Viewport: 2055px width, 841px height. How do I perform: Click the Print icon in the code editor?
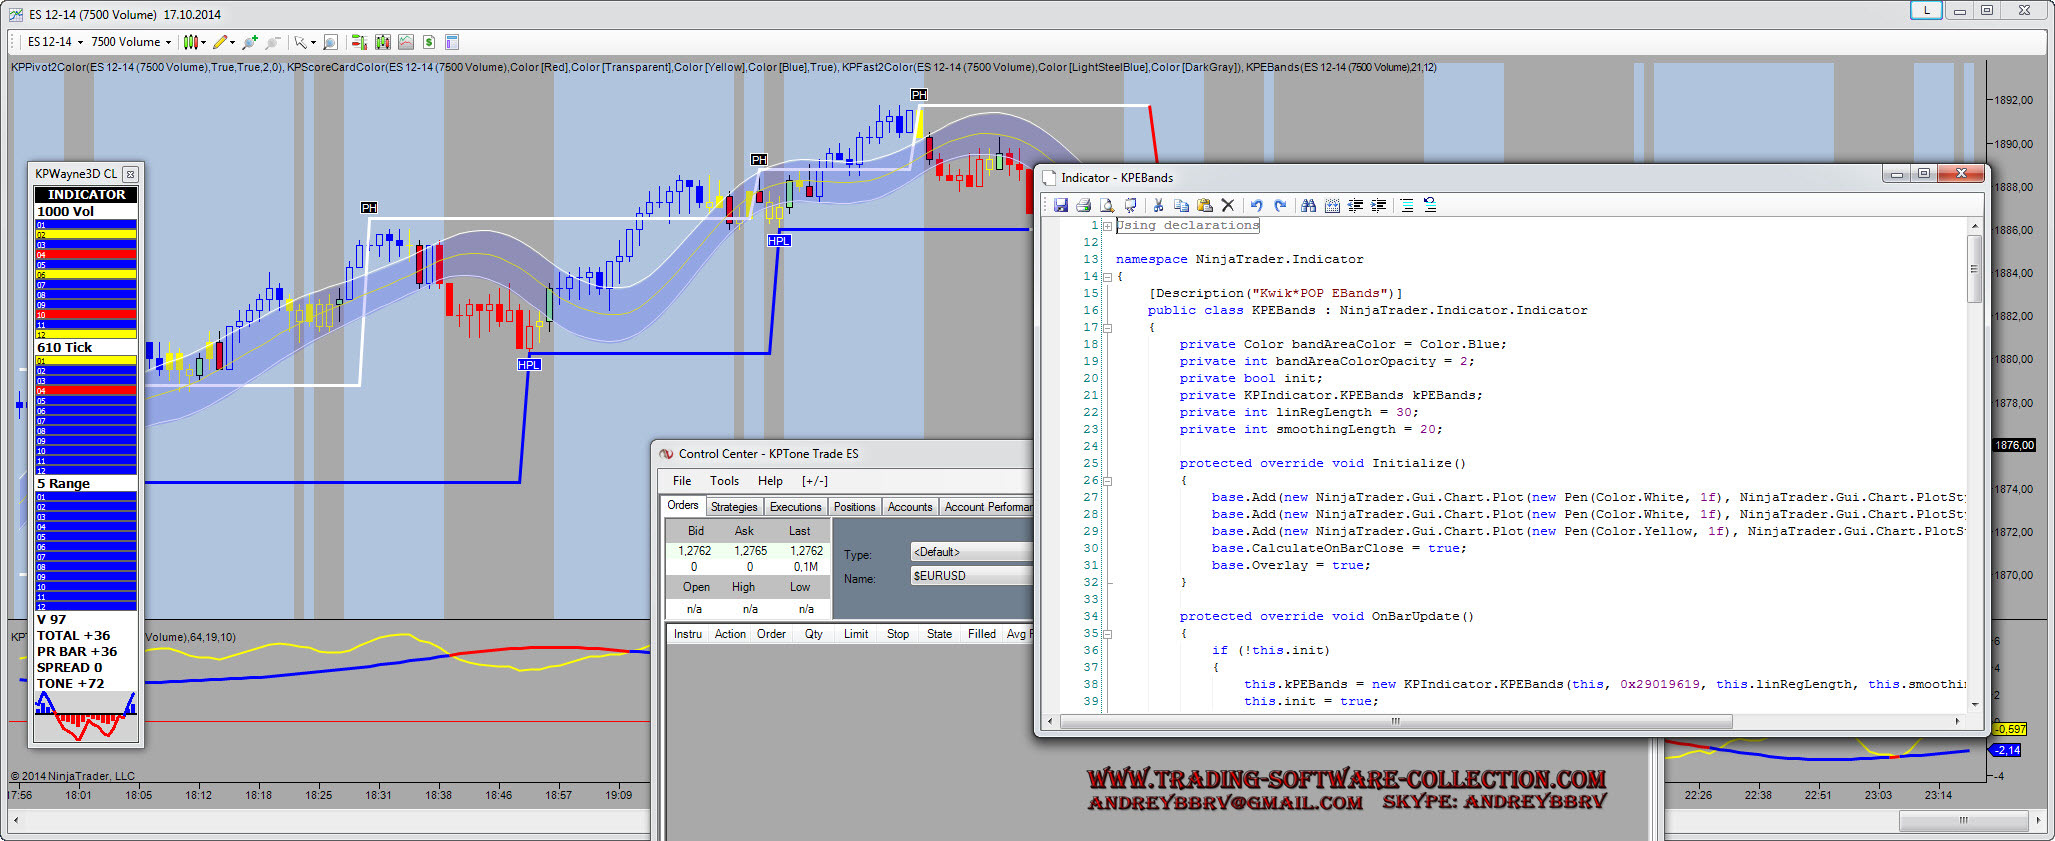[1083, 205]
